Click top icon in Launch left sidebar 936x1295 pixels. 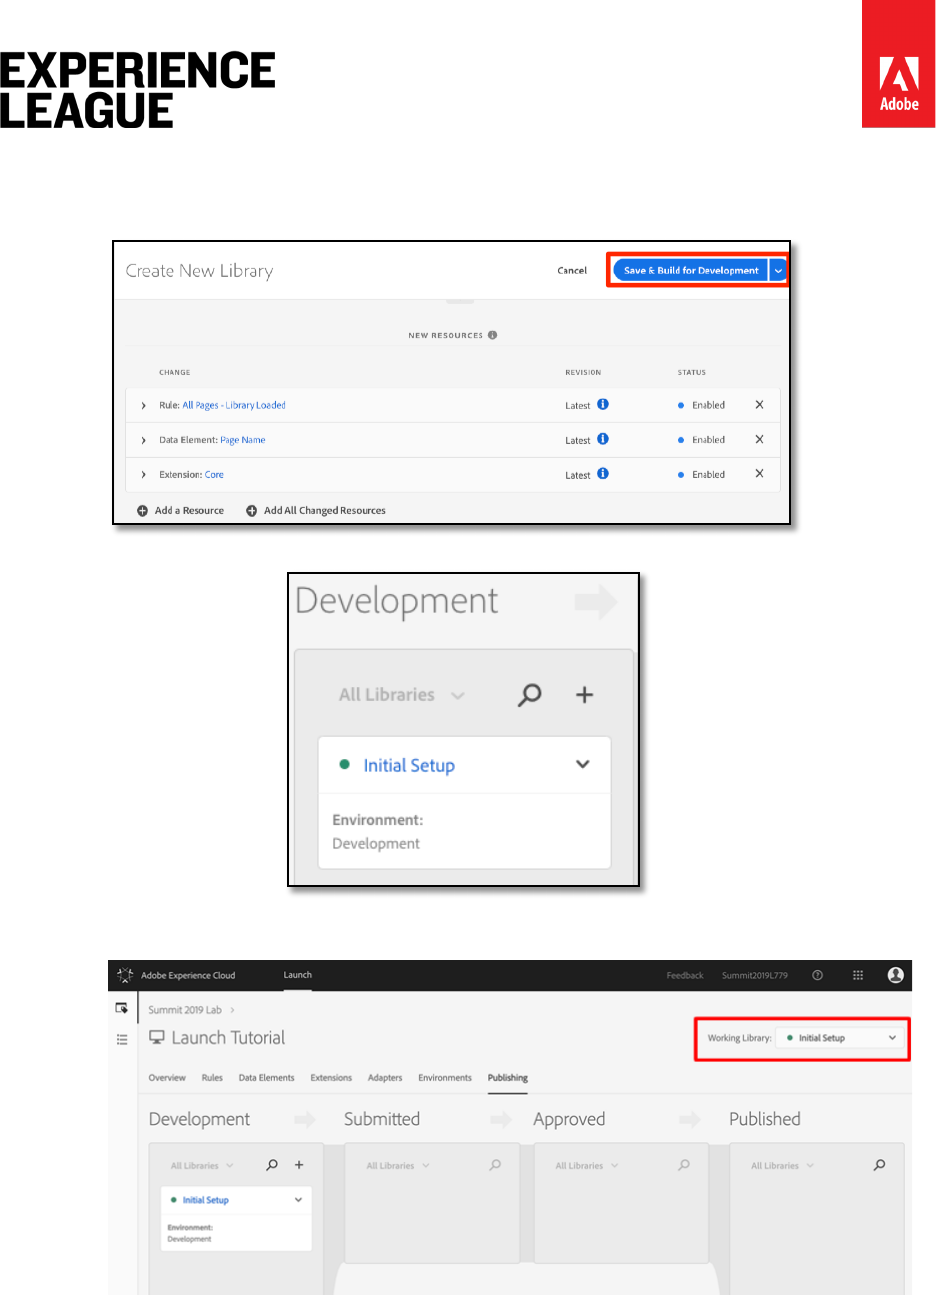pyautogui.click(x=122, y=1008)
